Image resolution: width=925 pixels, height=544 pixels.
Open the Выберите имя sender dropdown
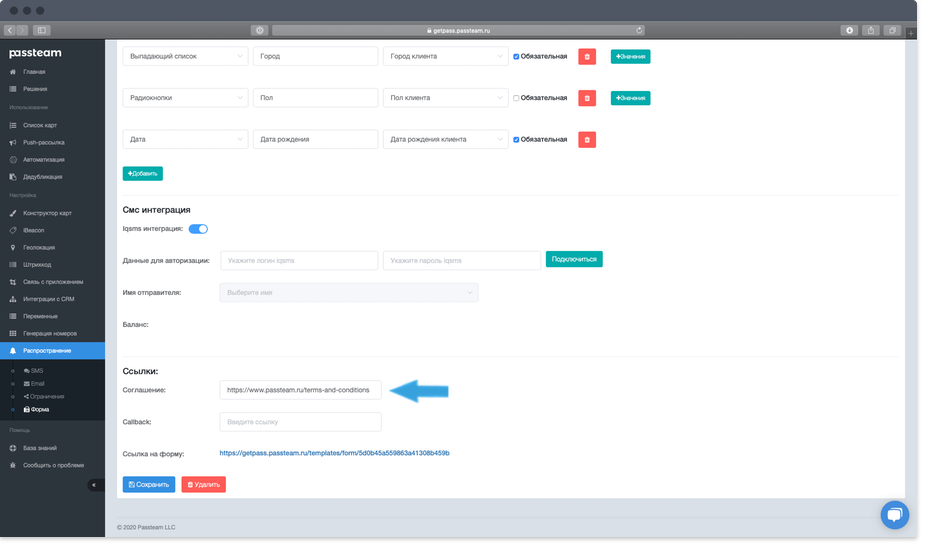(349, 293)
